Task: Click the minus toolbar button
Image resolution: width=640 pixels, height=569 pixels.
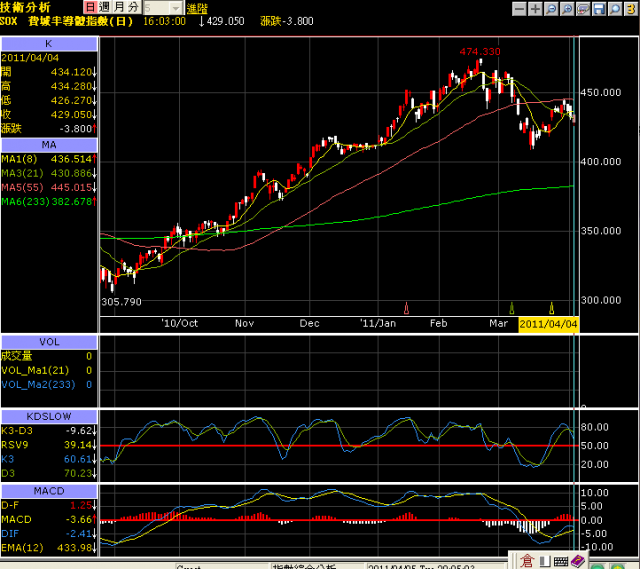Action: (x=519, y=9)
